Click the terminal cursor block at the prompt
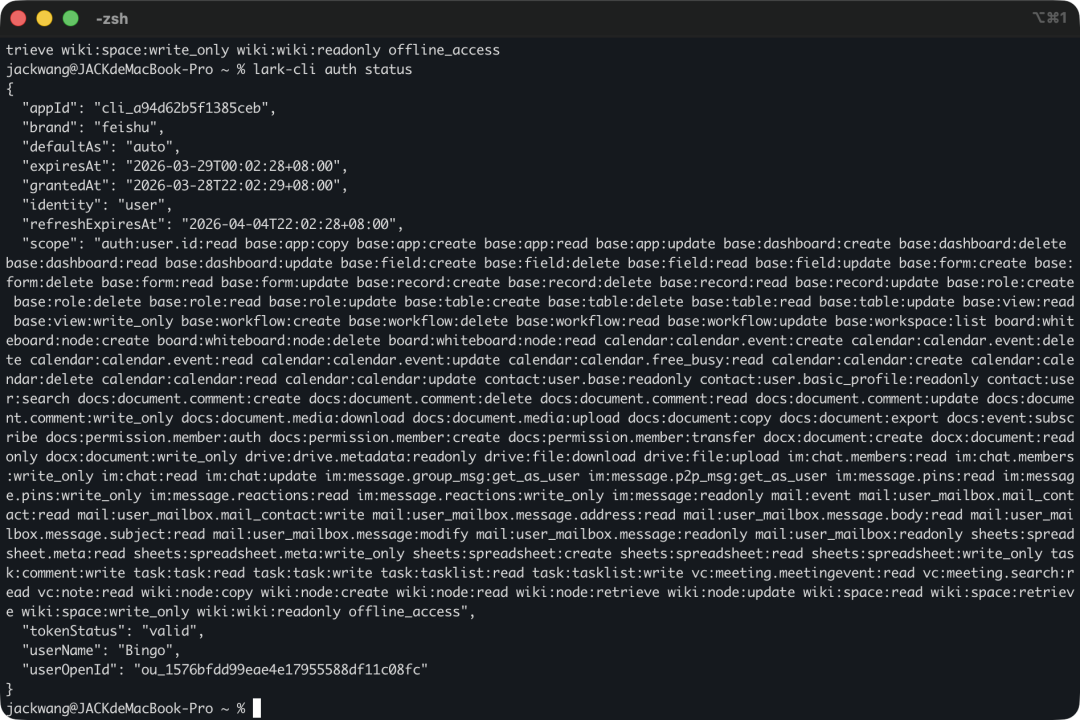Image resolution: width=1080 pixels, height=720 pixels. tap(257, 708)
